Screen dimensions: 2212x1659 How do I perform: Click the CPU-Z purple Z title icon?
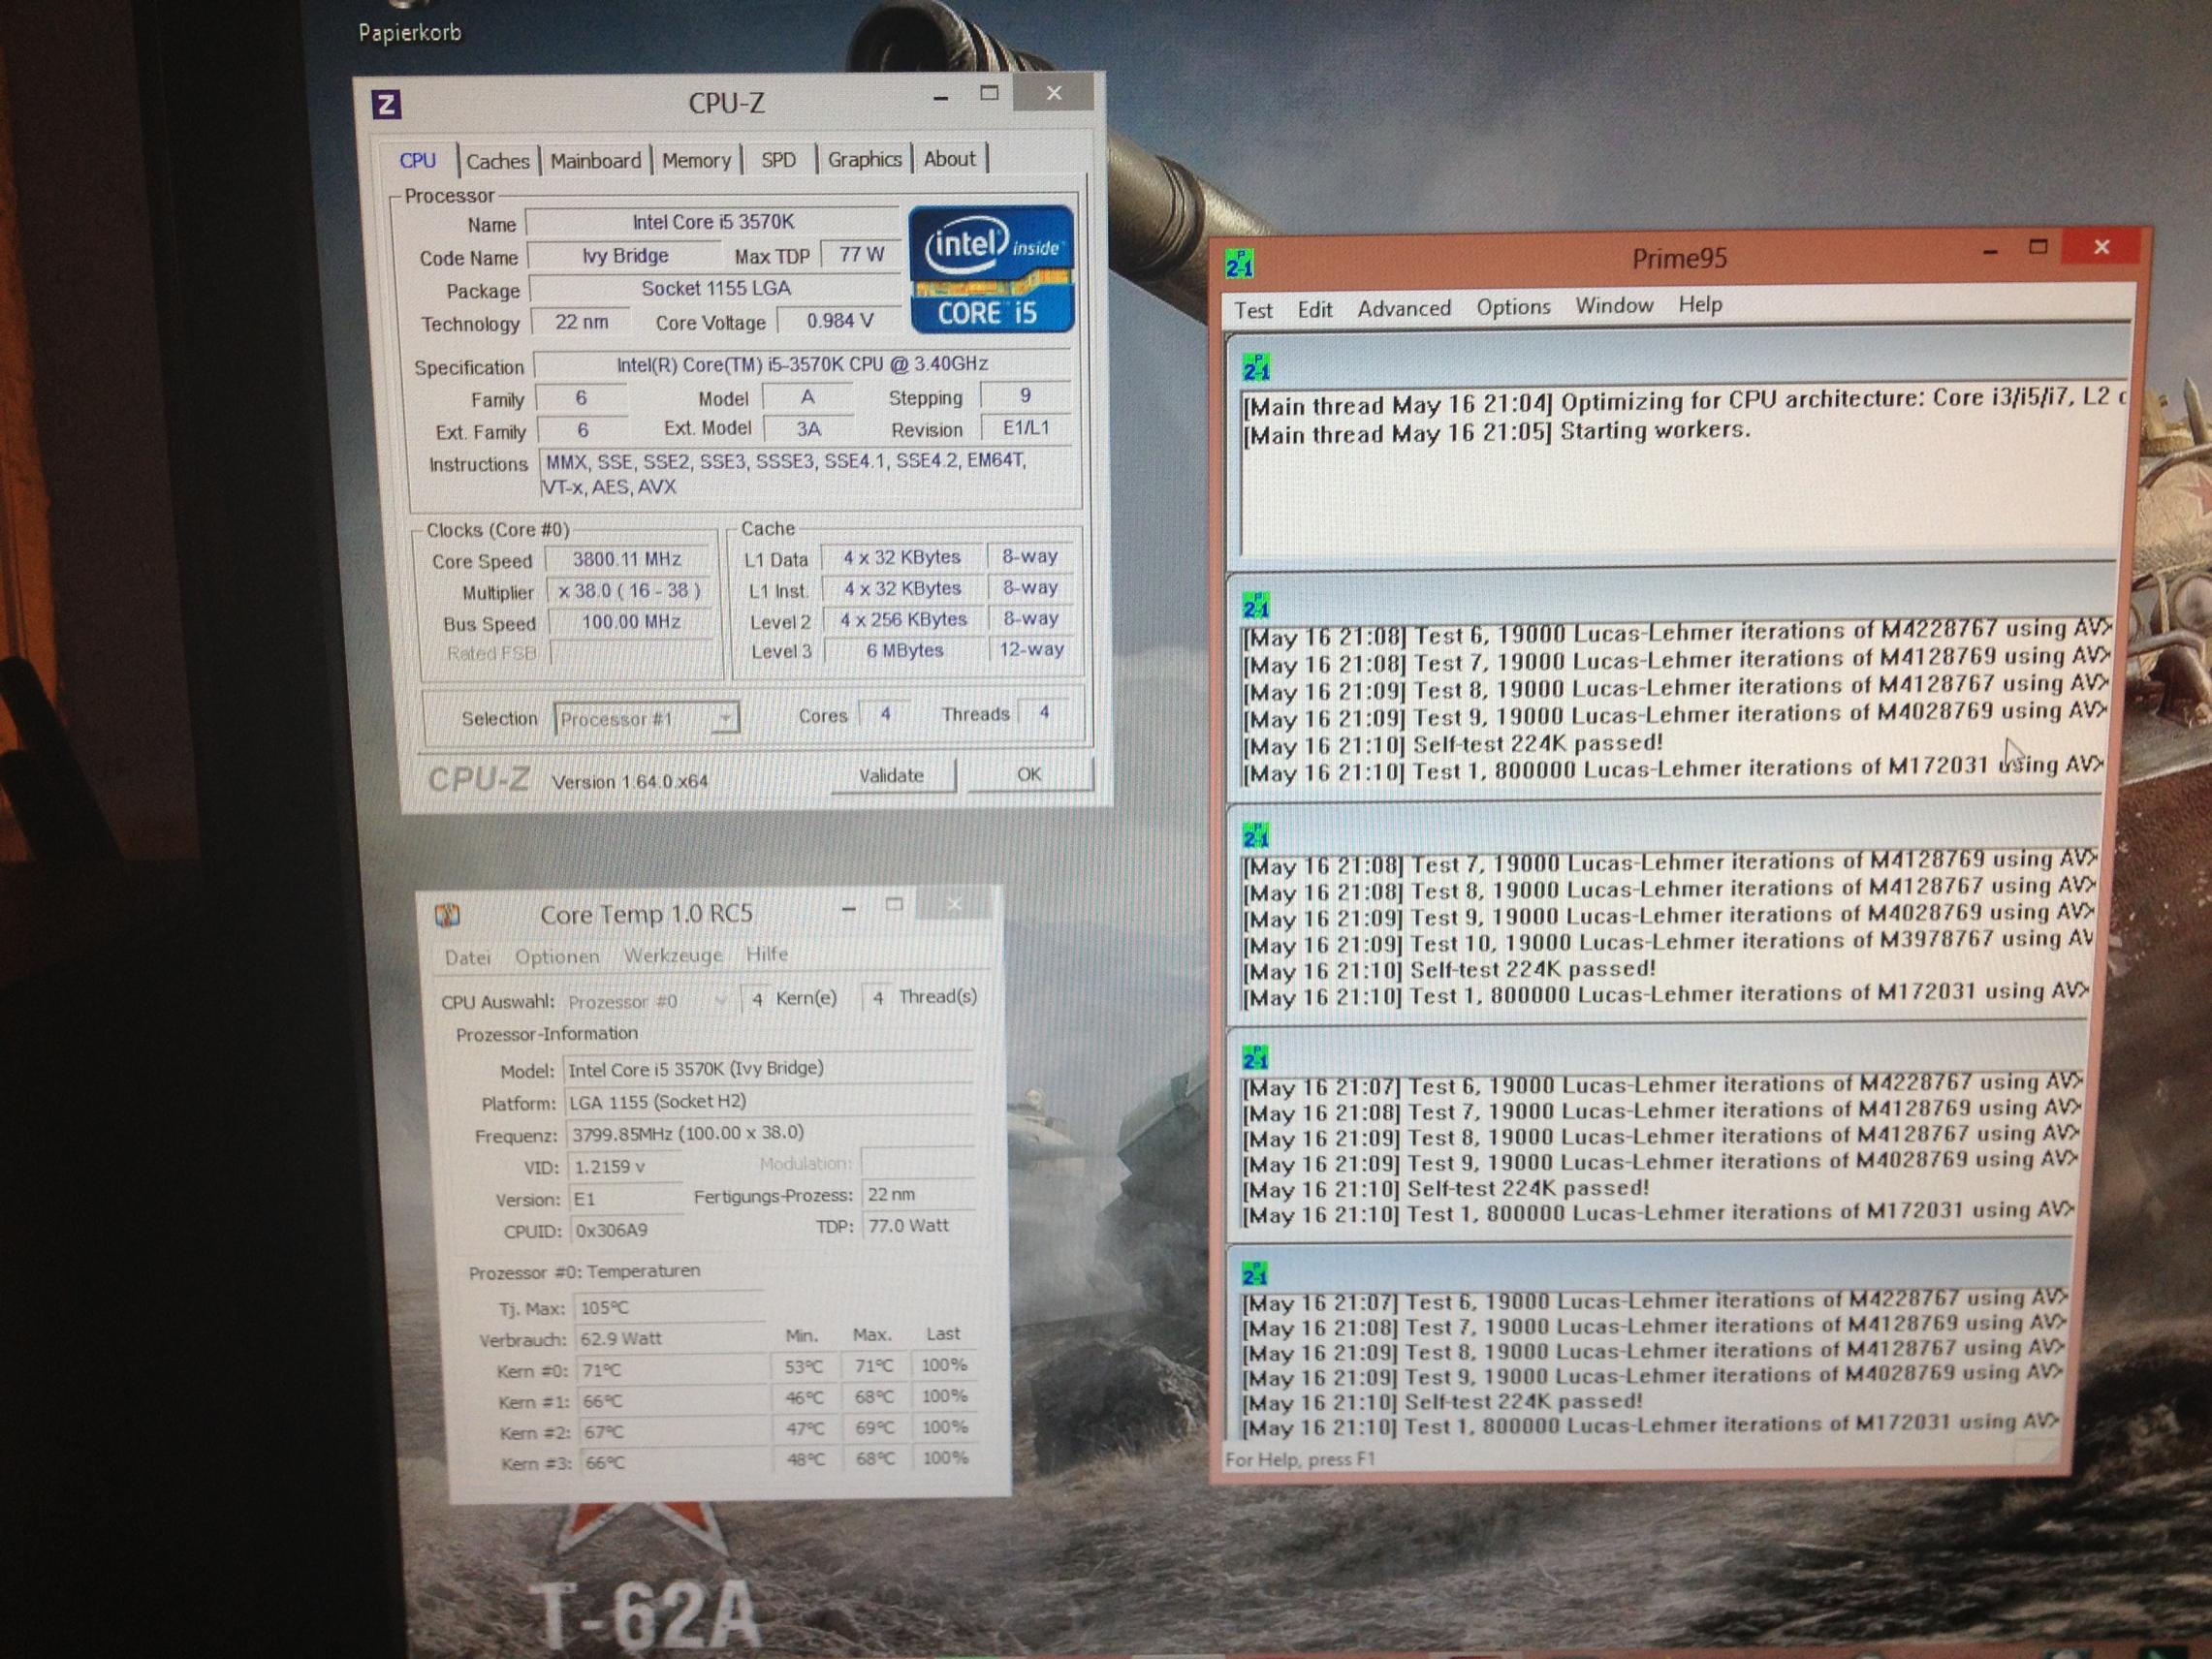pos(387,105)
